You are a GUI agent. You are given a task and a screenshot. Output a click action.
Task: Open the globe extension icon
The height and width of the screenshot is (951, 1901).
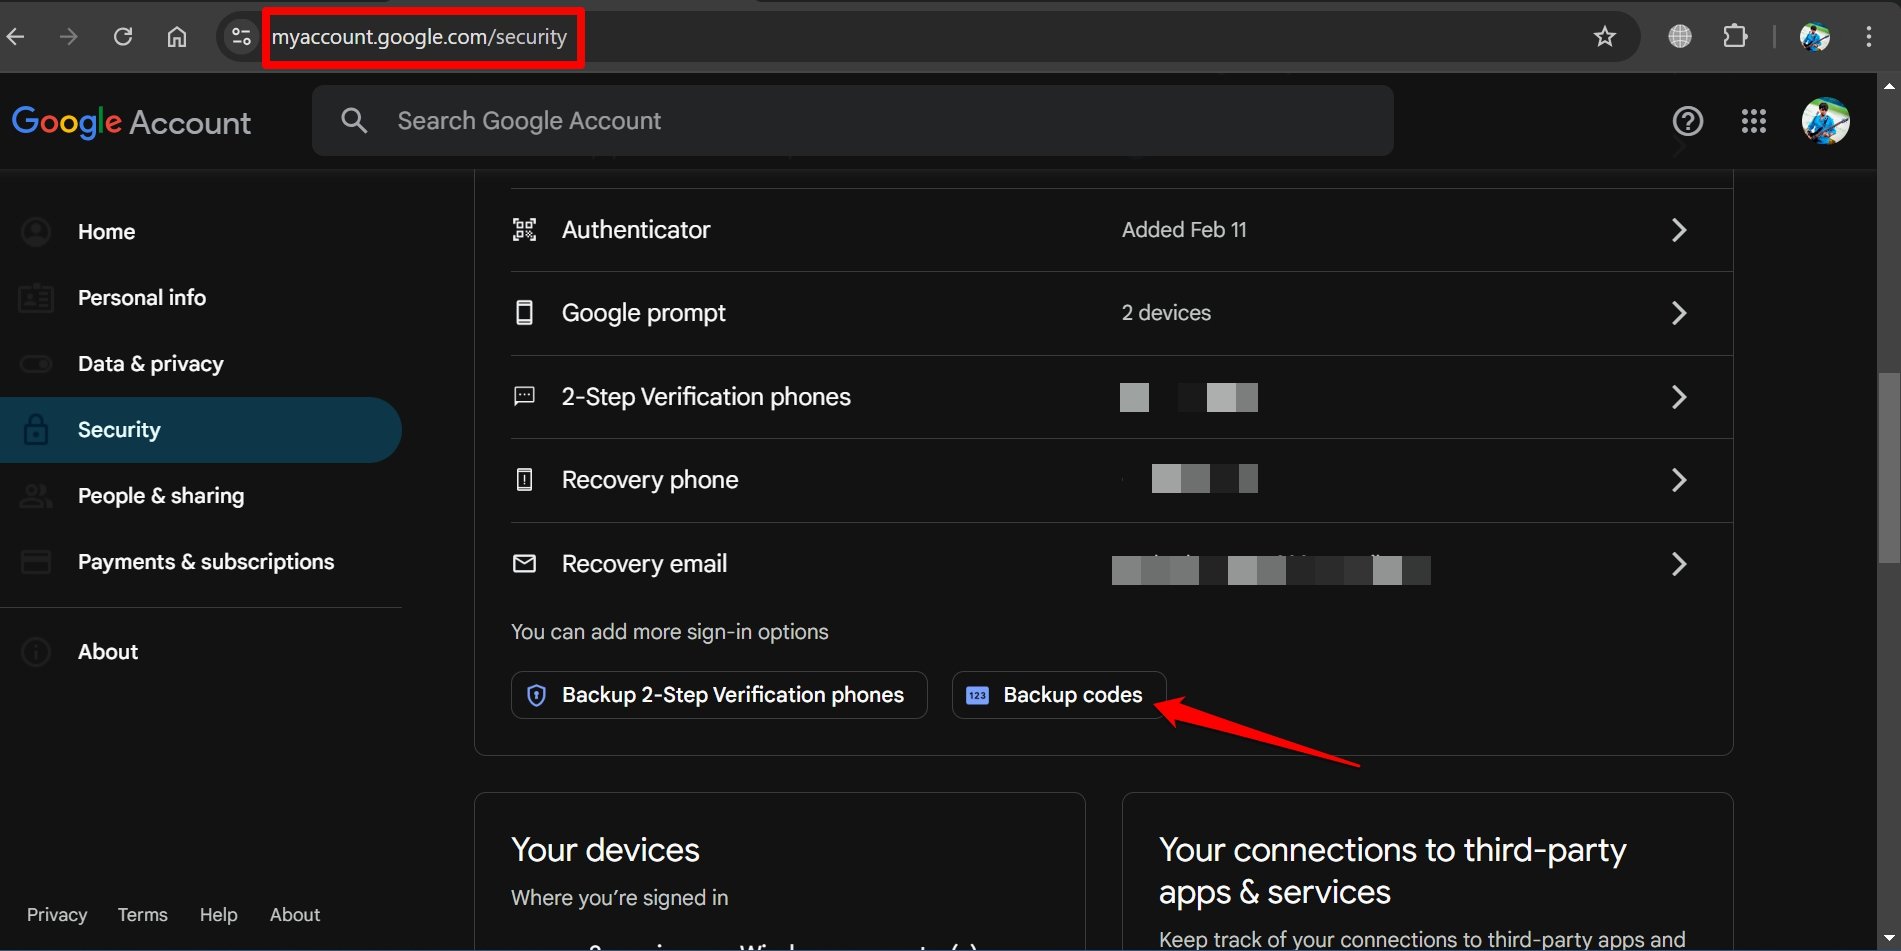point(1680,37)
